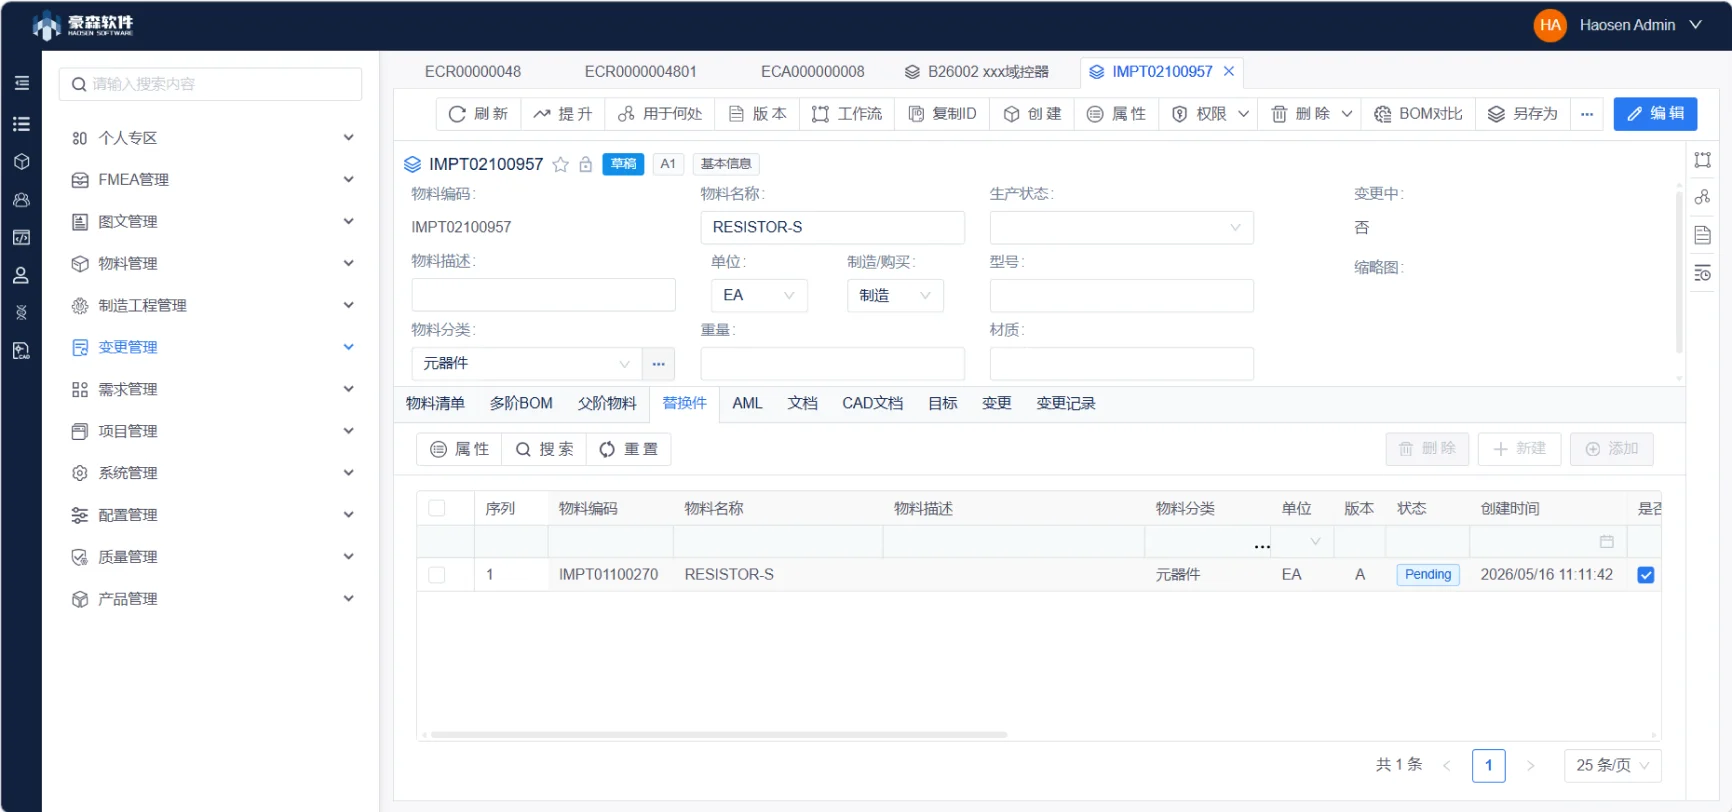Toggle the checked blue checkbox in row 1
This screenshot has width=1732, height=812.
point(1646,575)
